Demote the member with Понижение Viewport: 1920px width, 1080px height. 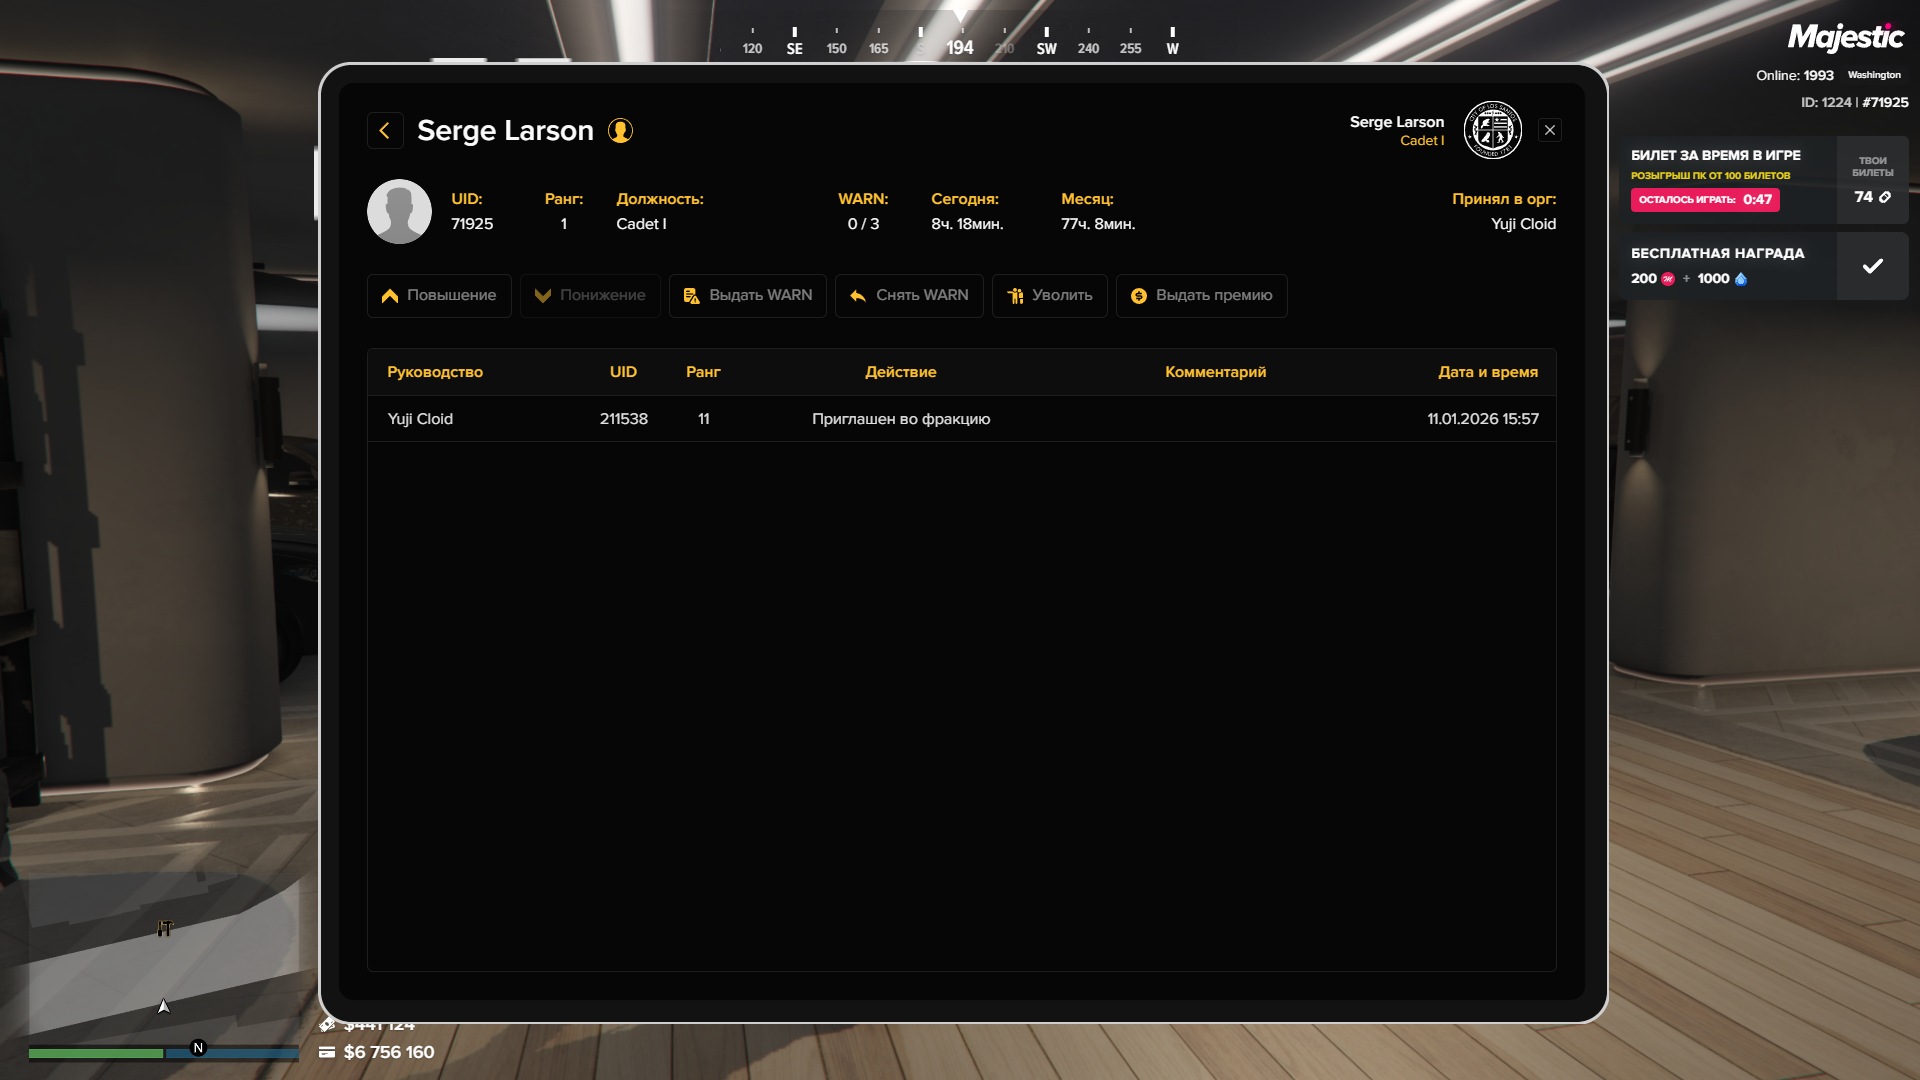click(x=590, y=296)
